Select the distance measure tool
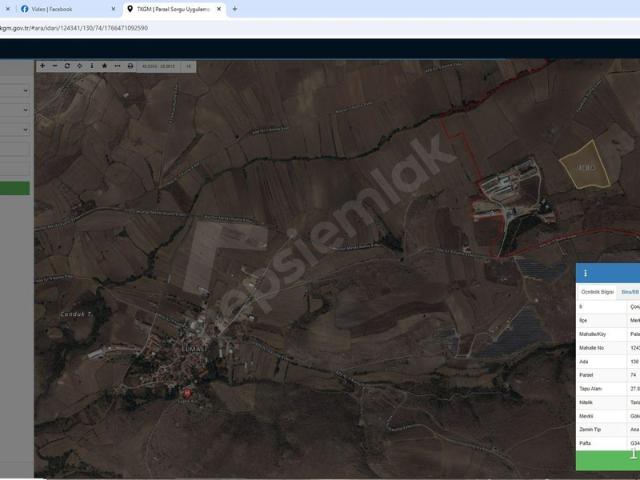Viewport: 640px width, 480px height. click(118, 66)
